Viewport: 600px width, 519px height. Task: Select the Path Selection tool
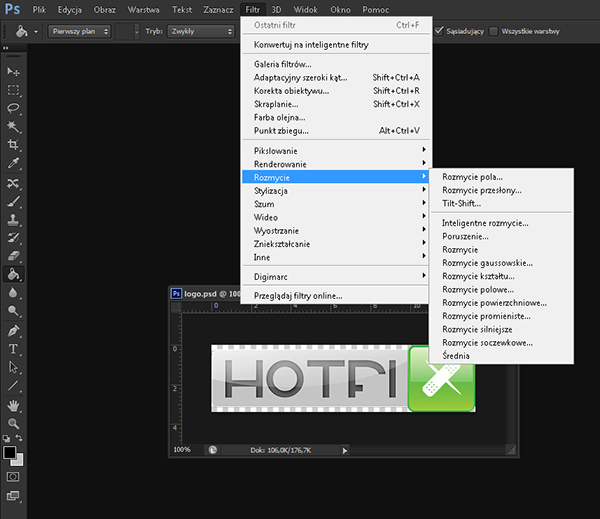13,367
